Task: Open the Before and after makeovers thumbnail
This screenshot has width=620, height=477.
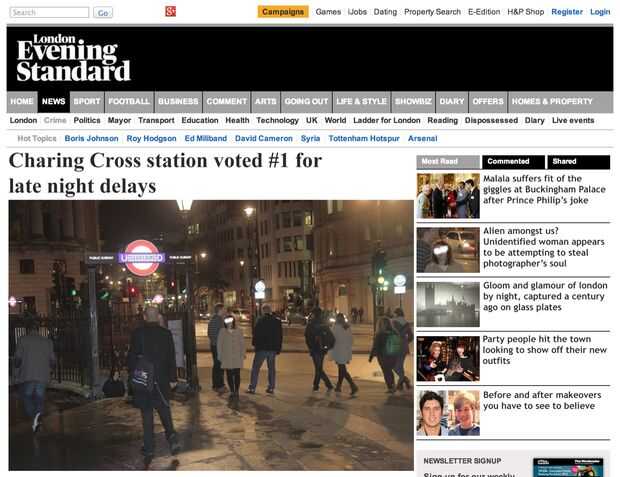Action: [448, 413]
